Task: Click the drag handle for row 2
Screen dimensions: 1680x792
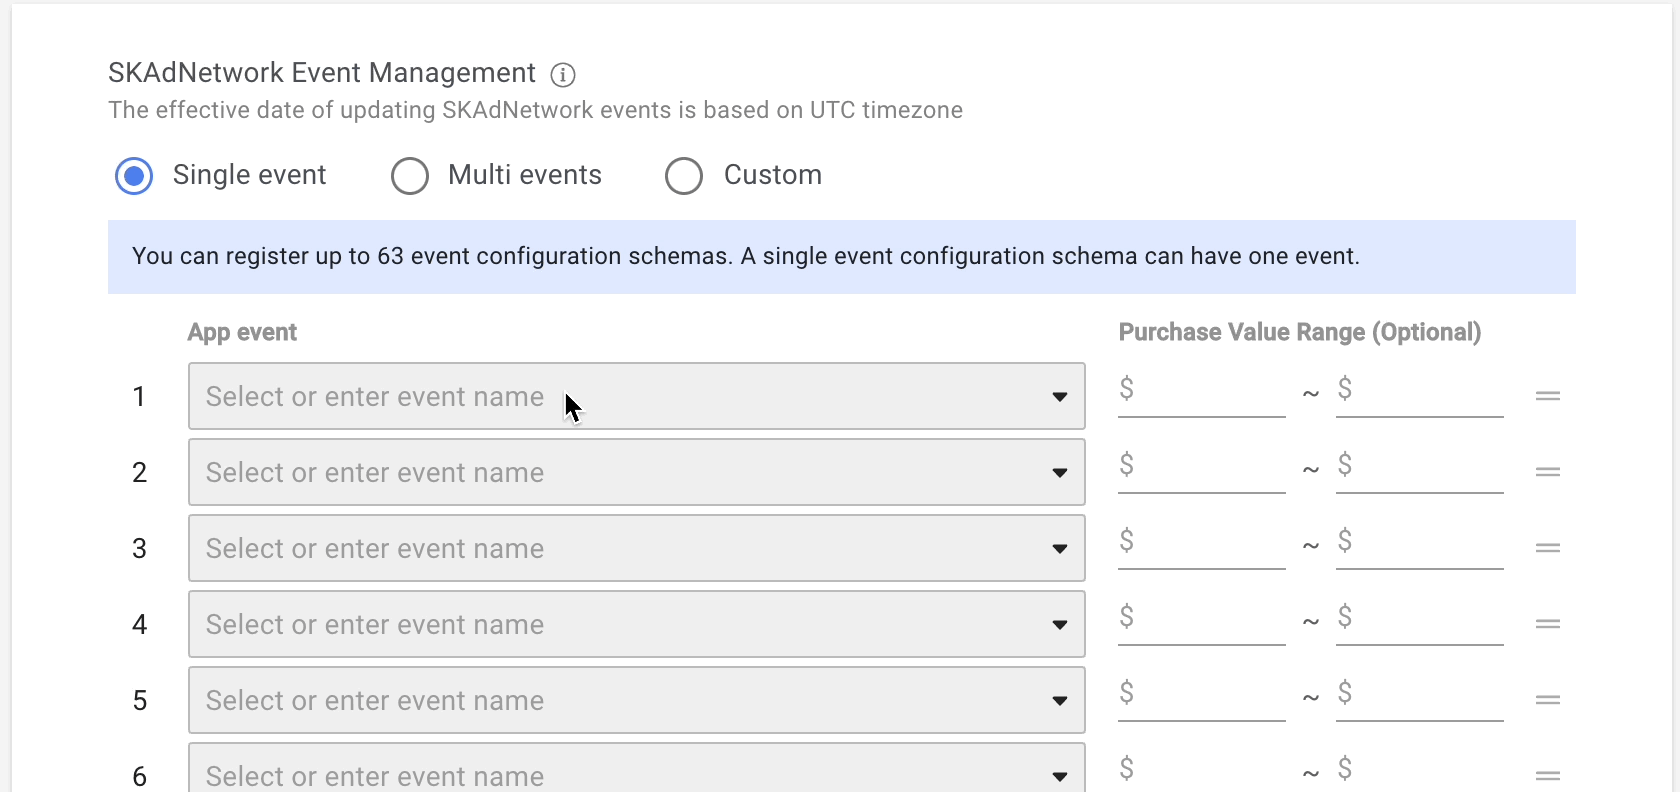Action: pos(1548,472)
